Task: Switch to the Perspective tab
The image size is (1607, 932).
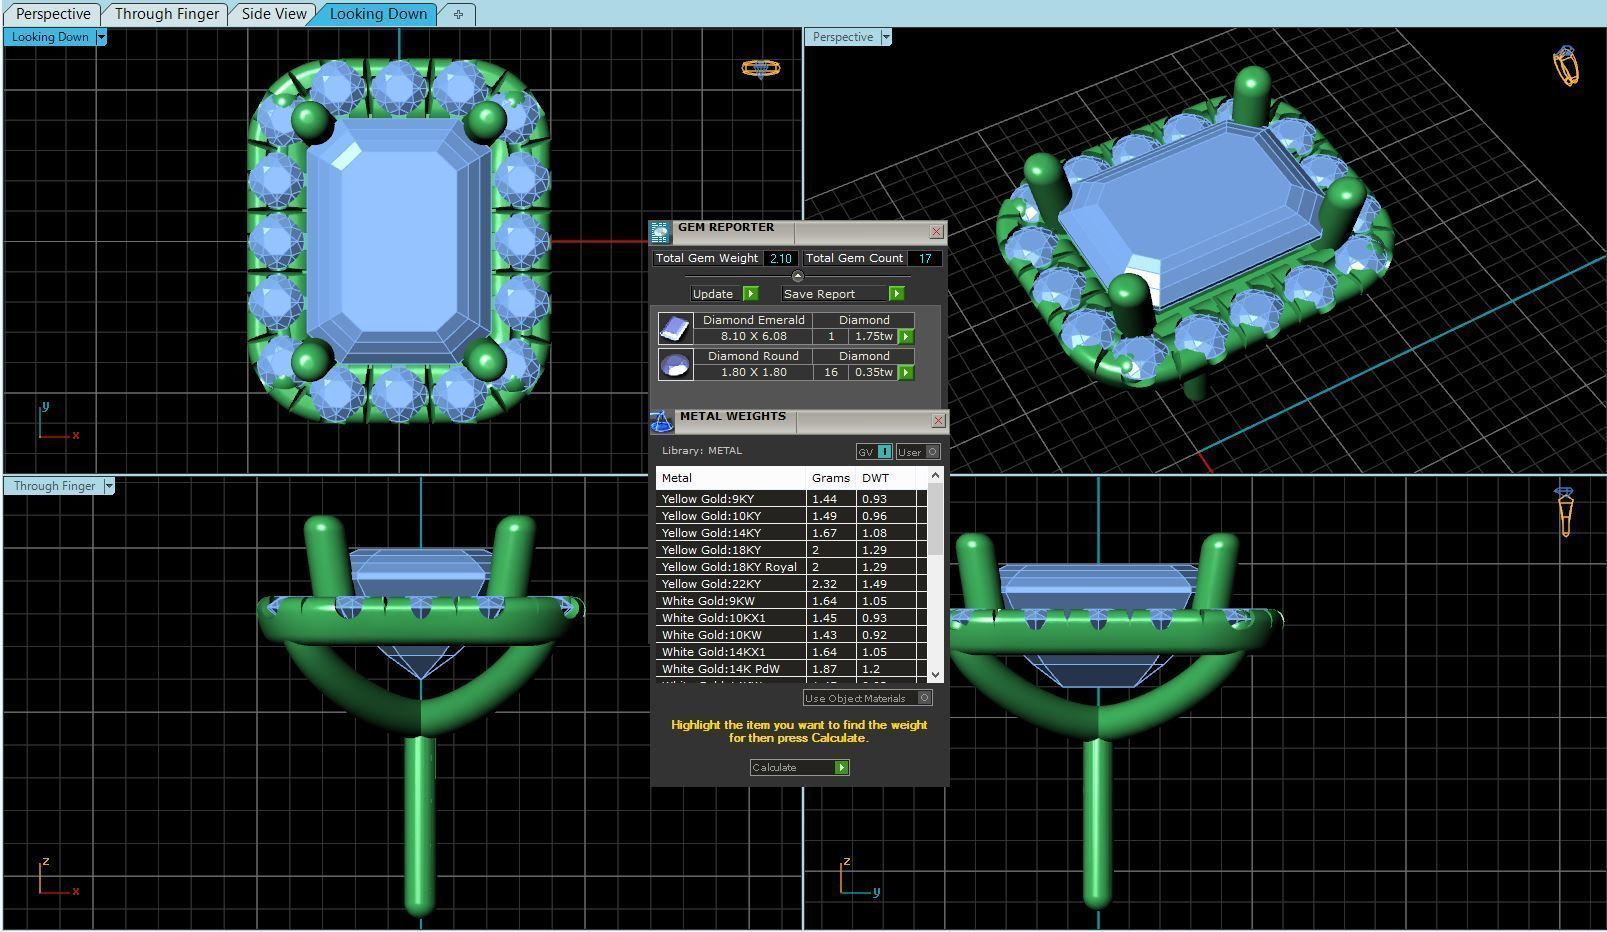Action: 53,14
